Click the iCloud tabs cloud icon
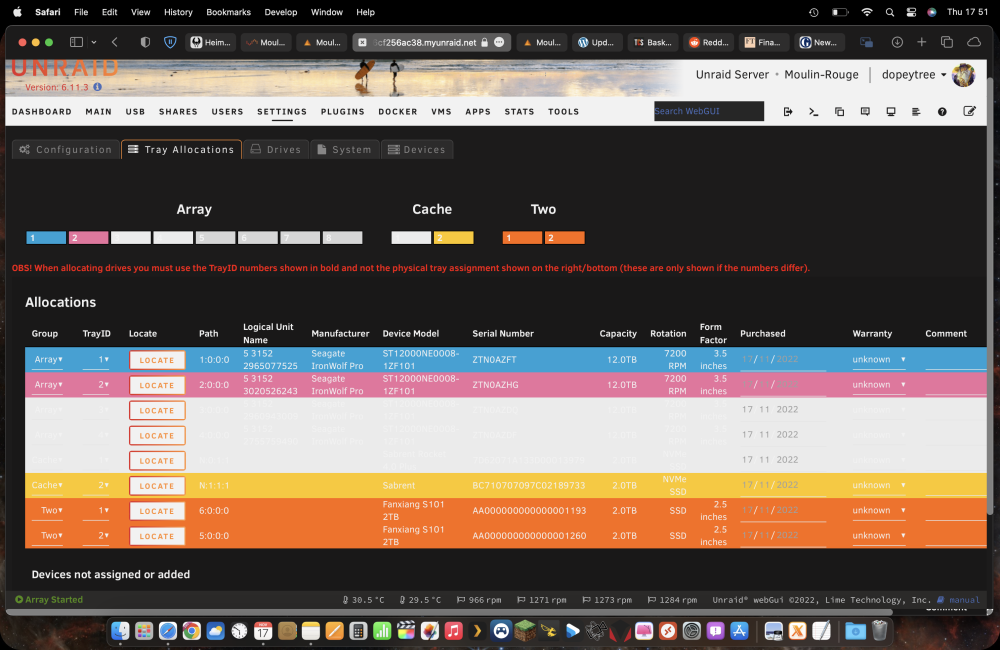Viewport: 1000px width, 650px height. (974, 42)
